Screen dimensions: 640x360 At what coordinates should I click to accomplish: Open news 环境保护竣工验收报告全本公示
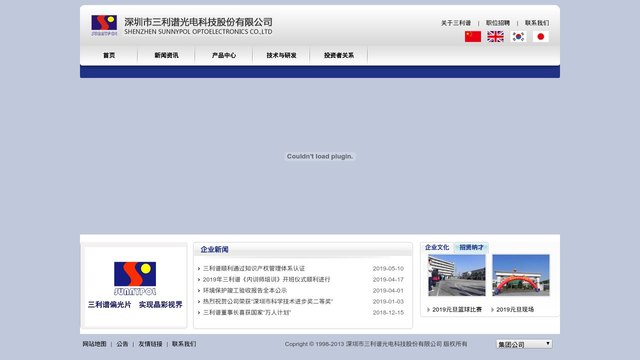(245, 291)
